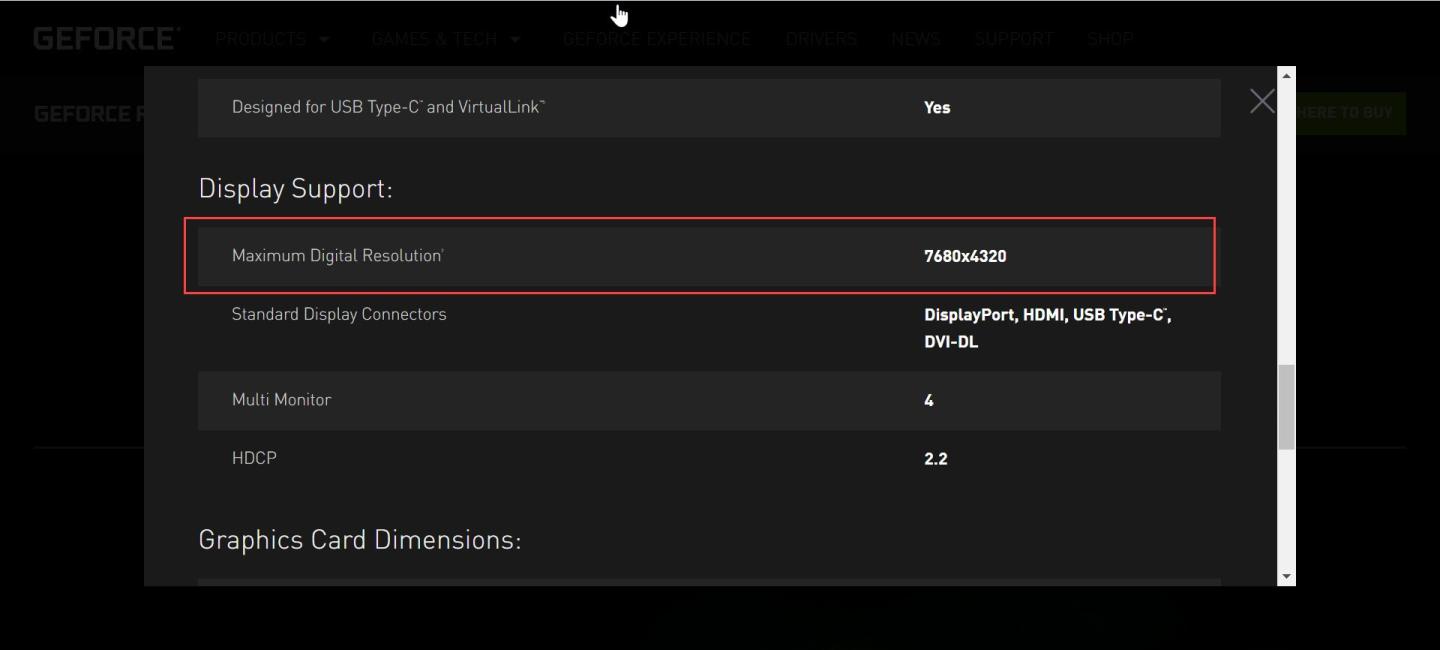Image resolution: width=1440 pixels, height=650 pixels.
Task: Click the GeForce logo
Action: pyautogui.click(x=106, y=39)
